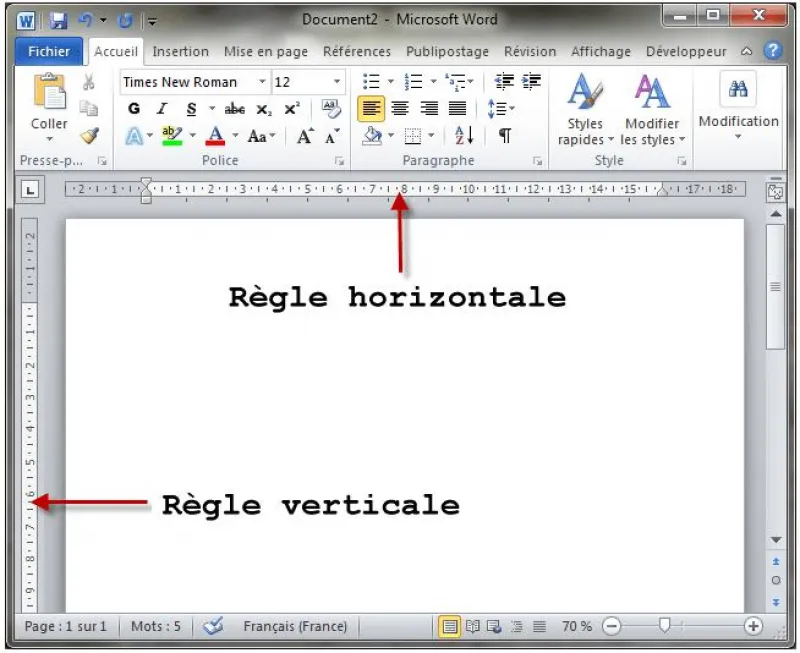Switch to the Insertion tab

tap(181, 52)
